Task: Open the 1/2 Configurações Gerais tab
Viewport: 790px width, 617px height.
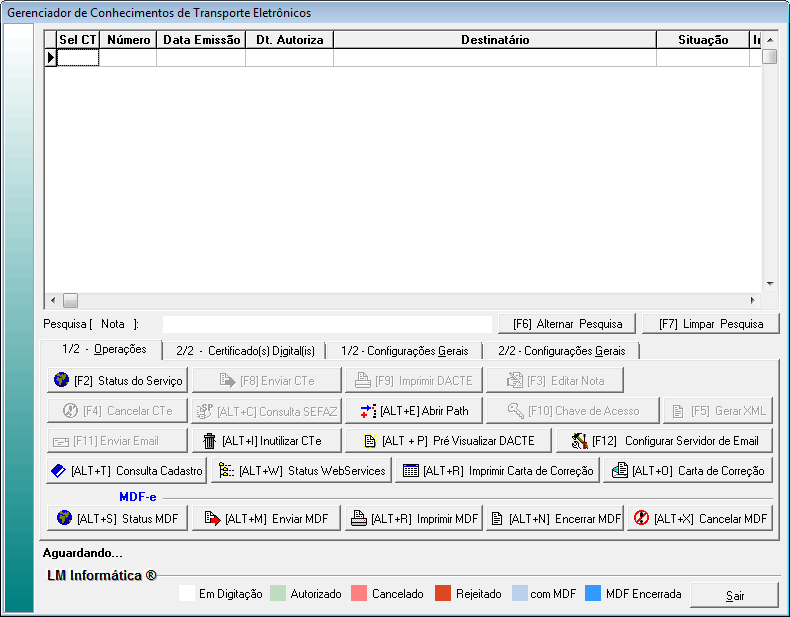Action: coord(404,351)
